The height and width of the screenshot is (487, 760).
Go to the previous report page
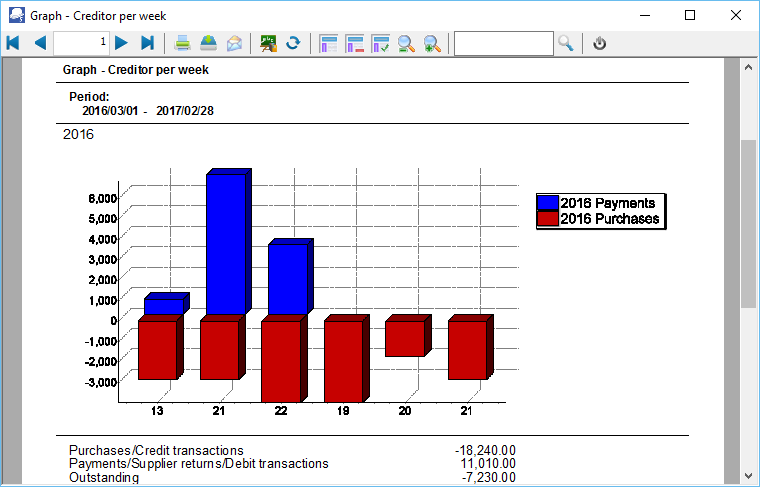pos(40,43)
